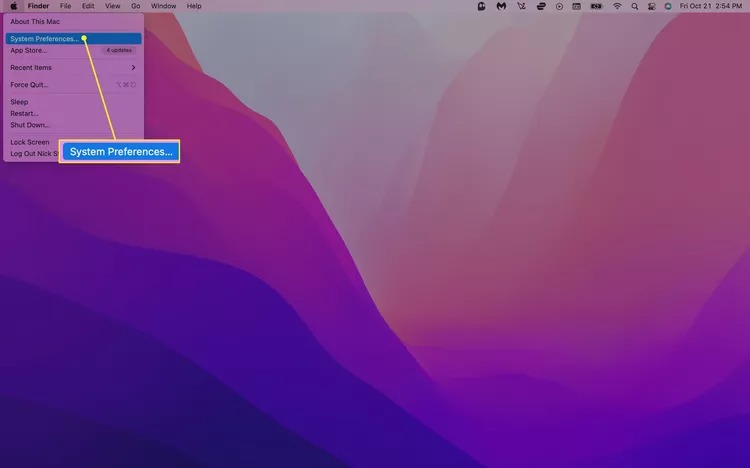750x468 pixels.
Task: Put the Mac to Sleep
Action: click(73, 102)
